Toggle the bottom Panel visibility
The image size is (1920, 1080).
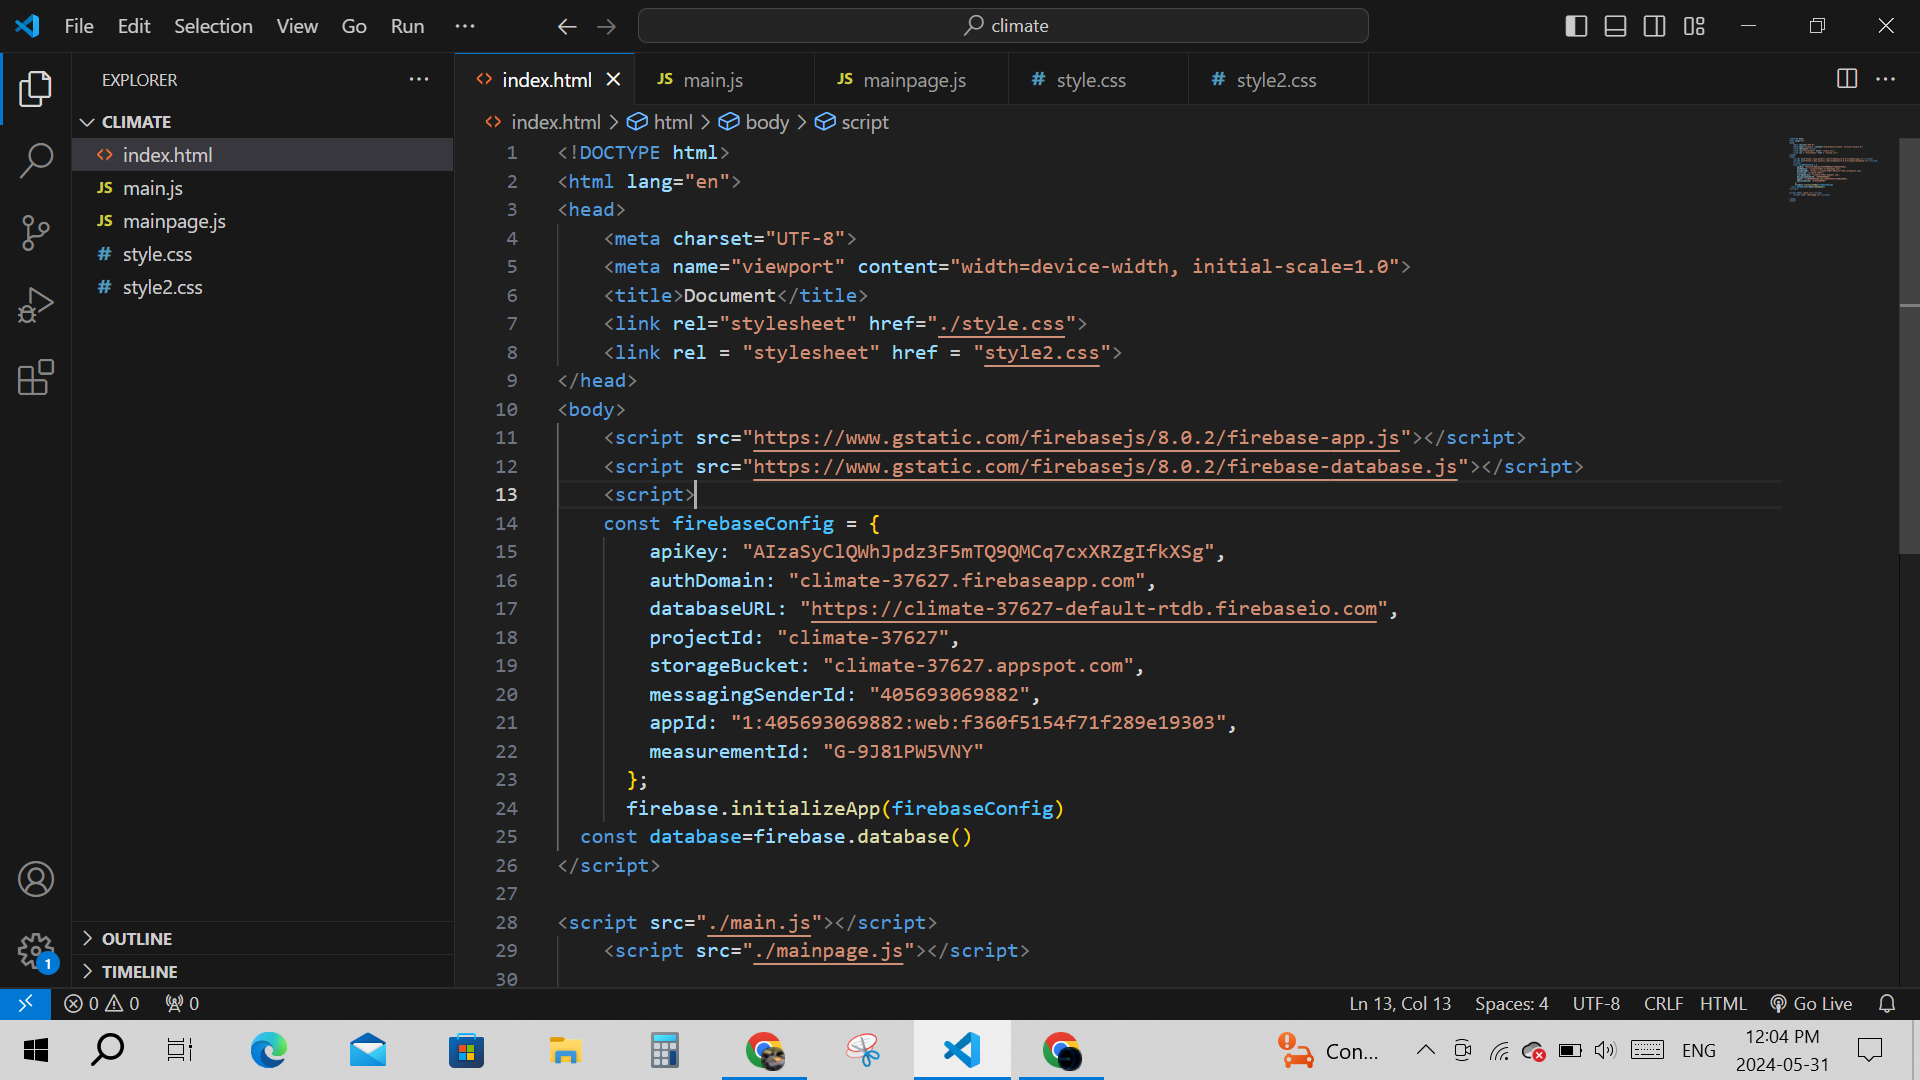(1615, 26)
